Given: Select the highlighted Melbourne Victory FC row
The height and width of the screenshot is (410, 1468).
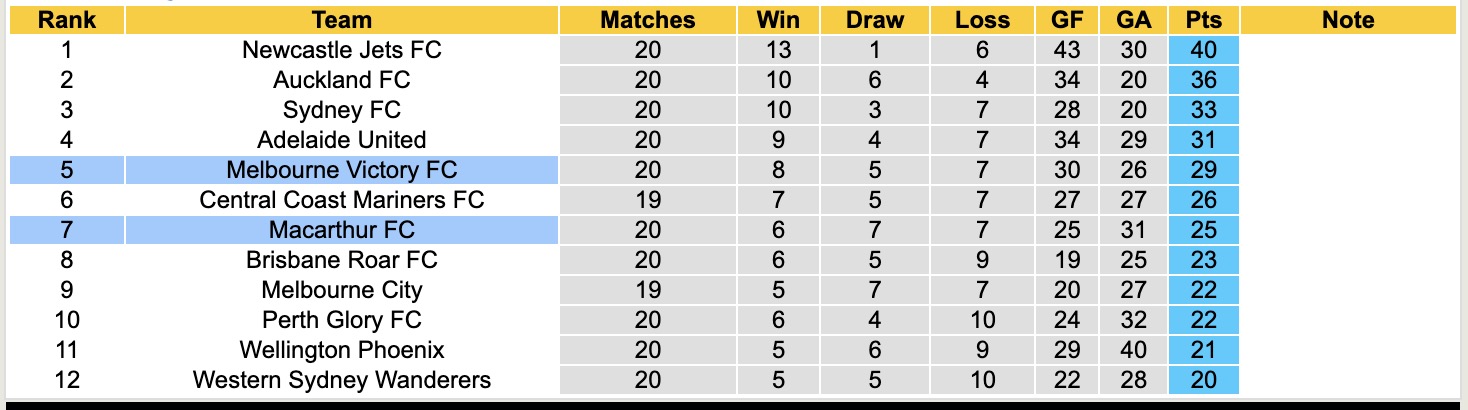Looking at the screenshot, I should tap(342, 170).
